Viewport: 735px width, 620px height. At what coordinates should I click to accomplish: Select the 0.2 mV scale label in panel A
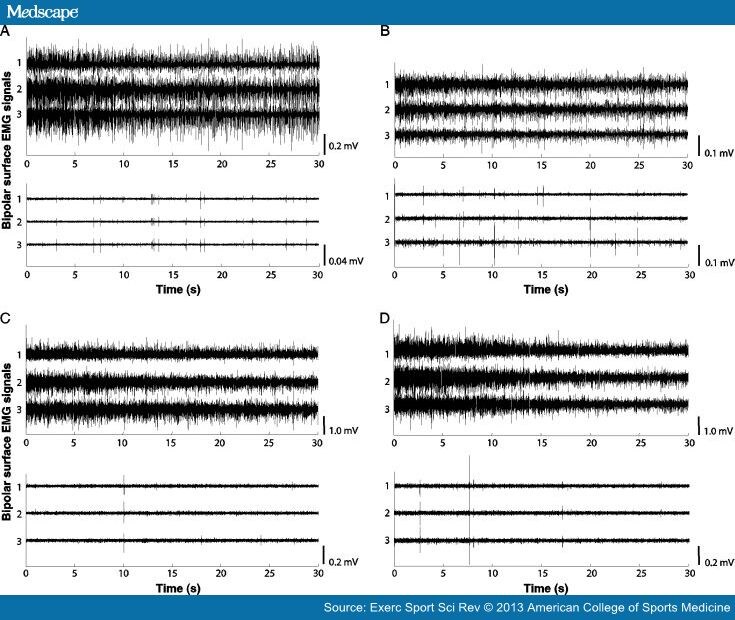pos(344,146)
